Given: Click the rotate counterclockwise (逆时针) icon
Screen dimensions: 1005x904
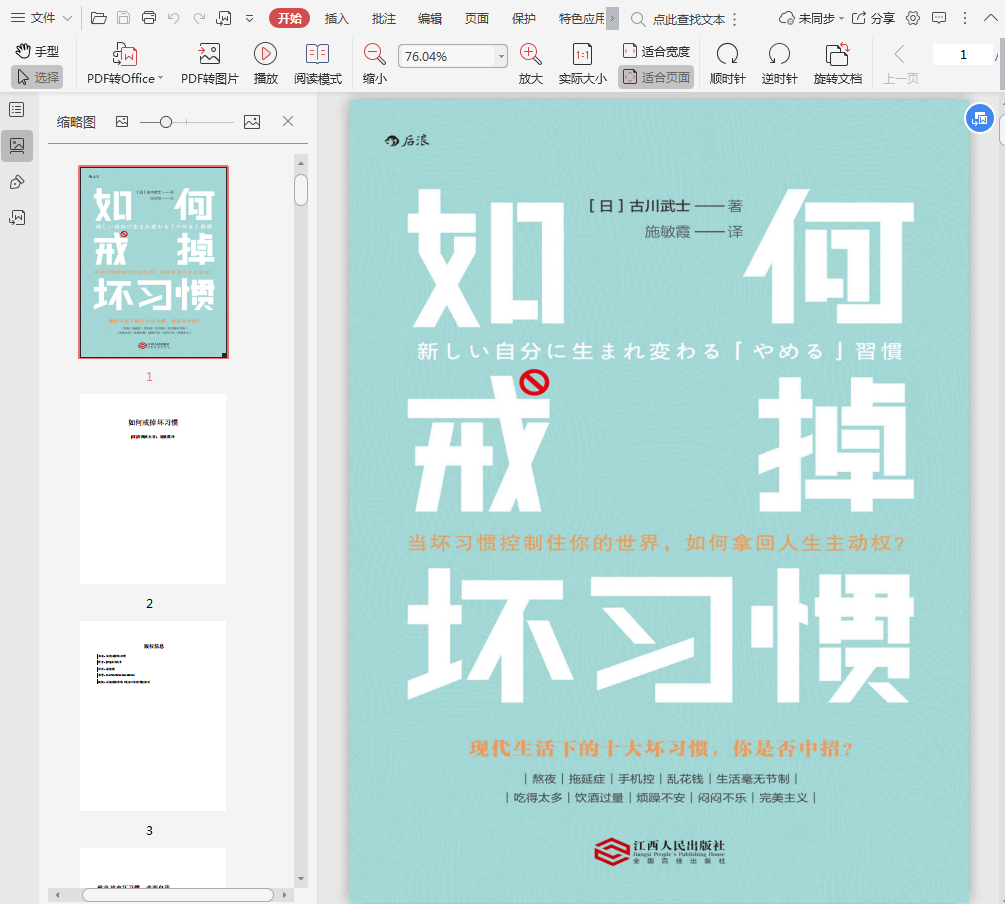Looking at the screenshot, I should click(x=779, y=55).
